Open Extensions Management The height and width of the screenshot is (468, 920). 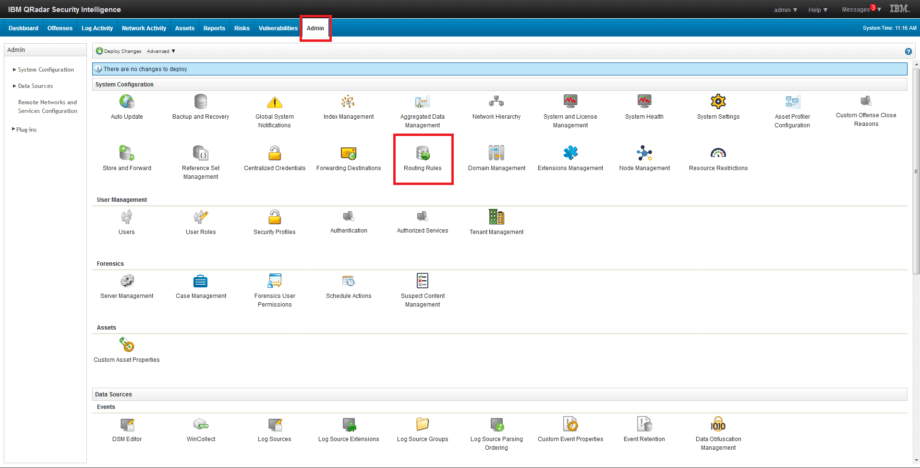pyautogui.click(x=570, y=153)
